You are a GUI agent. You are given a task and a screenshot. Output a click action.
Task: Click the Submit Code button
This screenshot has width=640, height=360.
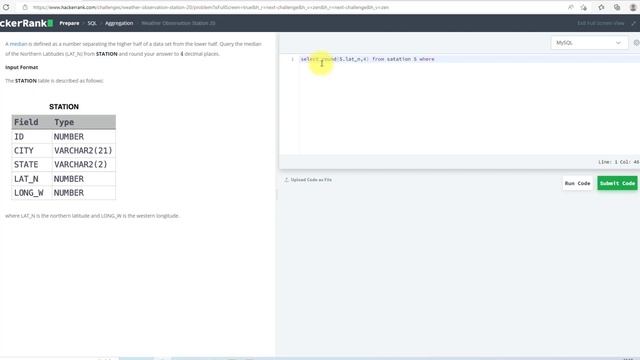pos(617,183)
